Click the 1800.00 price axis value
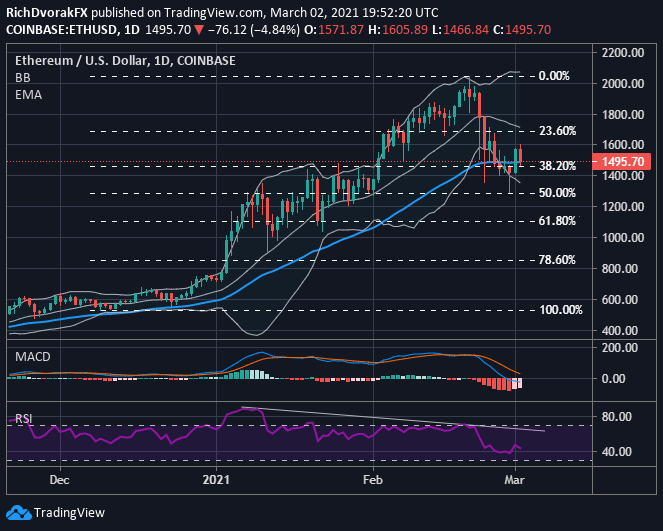 (x=623, y=115)
